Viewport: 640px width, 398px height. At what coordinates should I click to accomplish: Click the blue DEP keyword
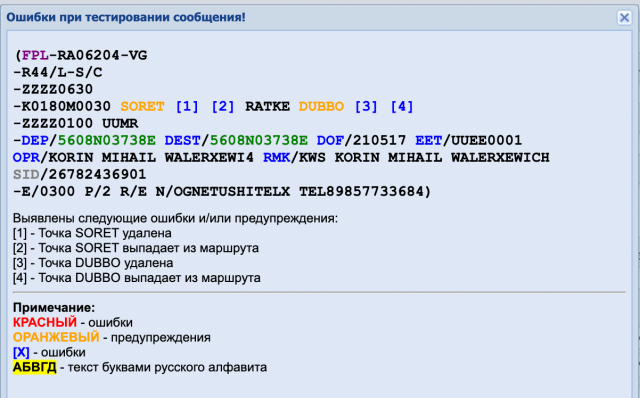pyautogui.click(x=35, y=140)
